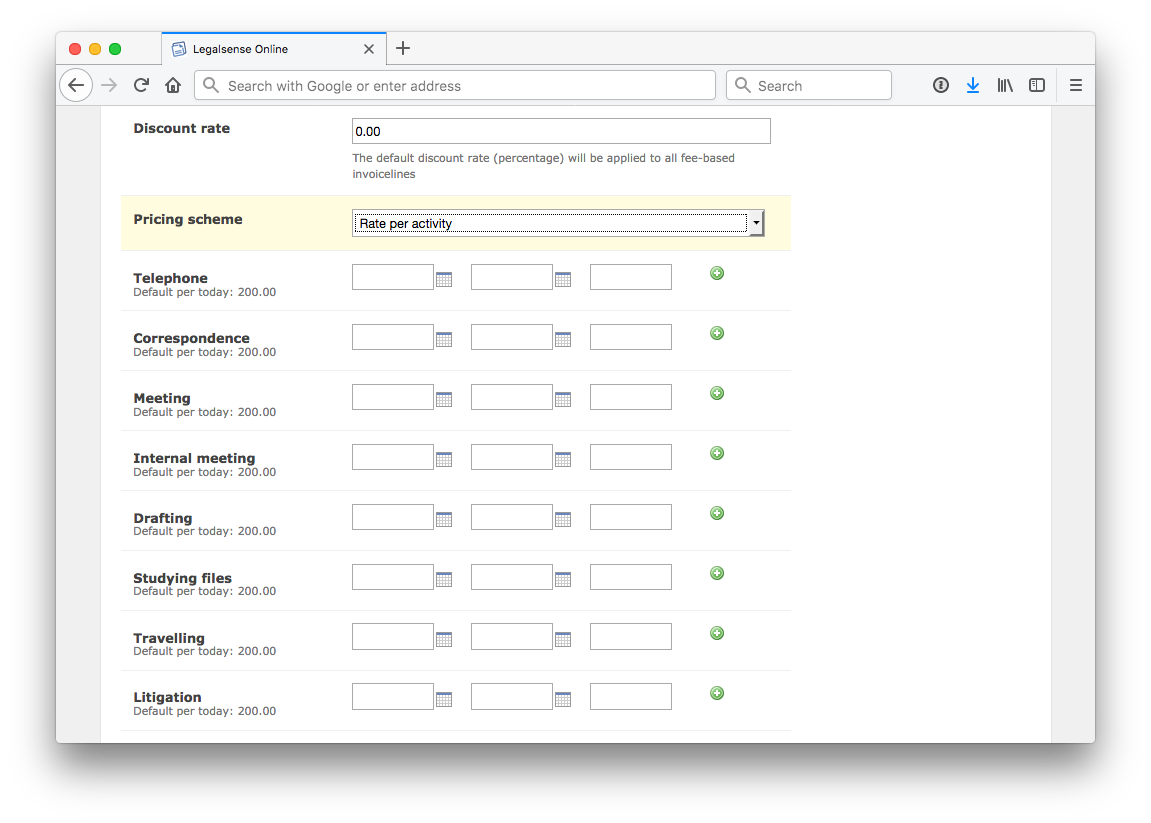Image resolution: width=1151 pixels, height=823 pixels.
Task: Click the Litigation label
Action: tap(167, 697)
